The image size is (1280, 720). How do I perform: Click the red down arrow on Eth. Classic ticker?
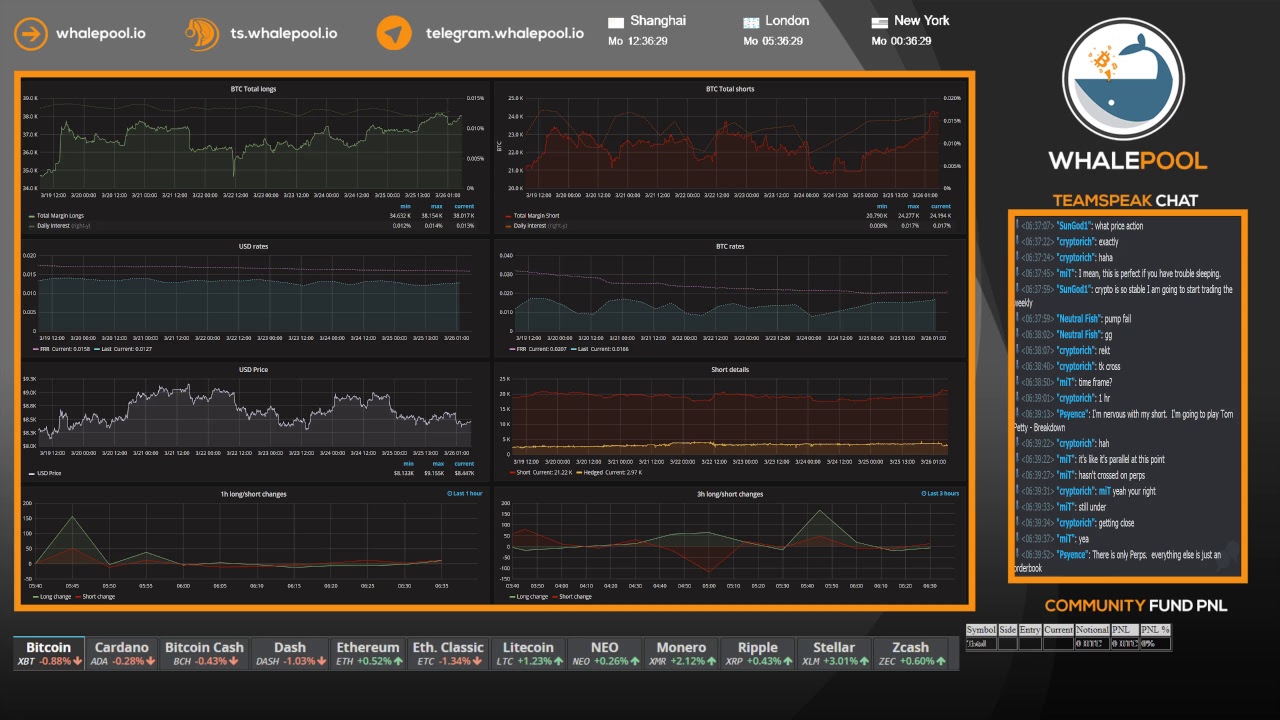(x=478, y=661)
